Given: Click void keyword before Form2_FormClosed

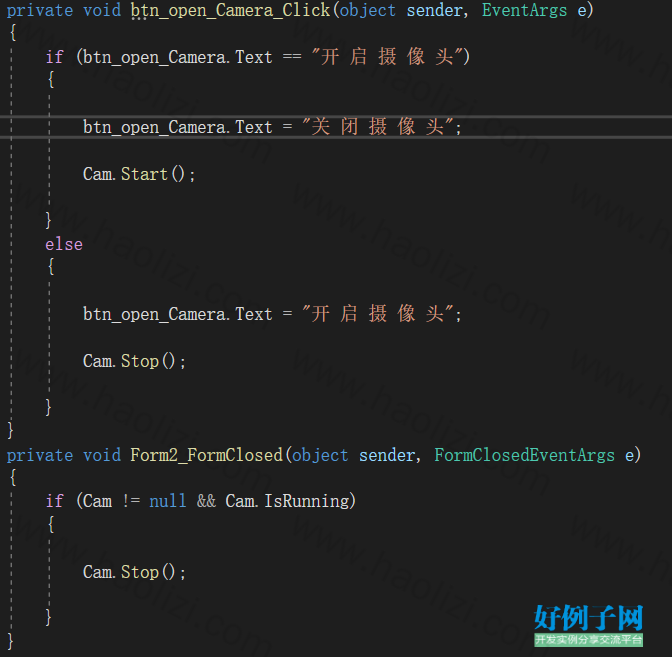Looking at the screenshot, I should click(x=102, y=455).
